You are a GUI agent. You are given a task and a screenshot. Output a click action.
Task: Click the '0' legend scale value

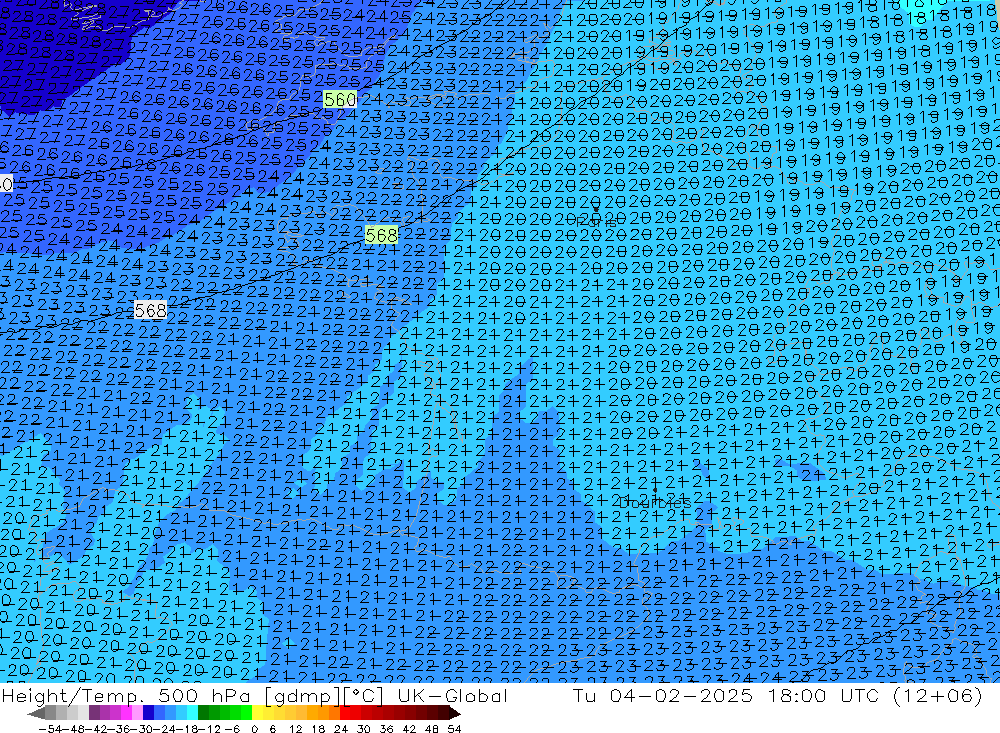254,729
